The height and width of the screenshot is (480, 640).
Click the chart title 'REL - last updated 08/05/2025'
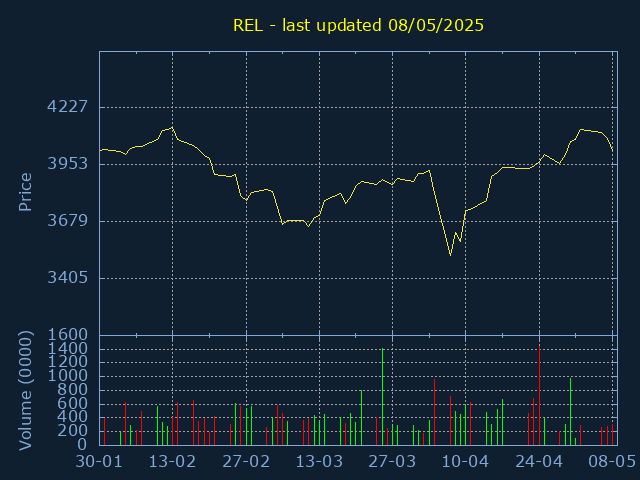pyautogui.click(x=358, y=26)
